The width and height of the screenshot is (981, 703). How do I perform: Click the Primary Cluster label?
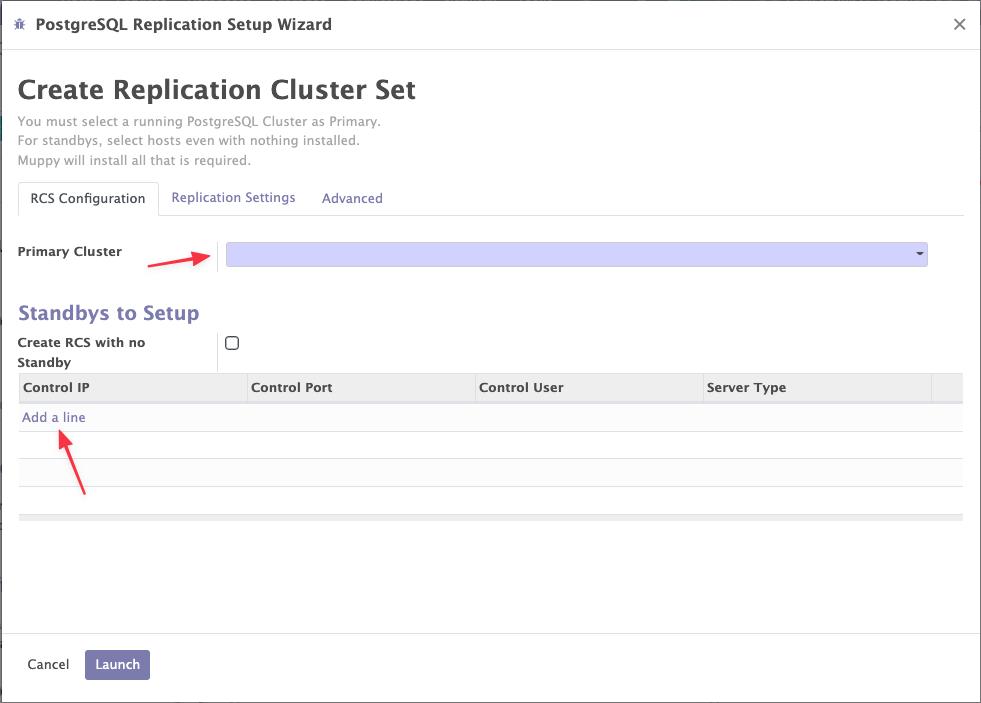(69, 251)
